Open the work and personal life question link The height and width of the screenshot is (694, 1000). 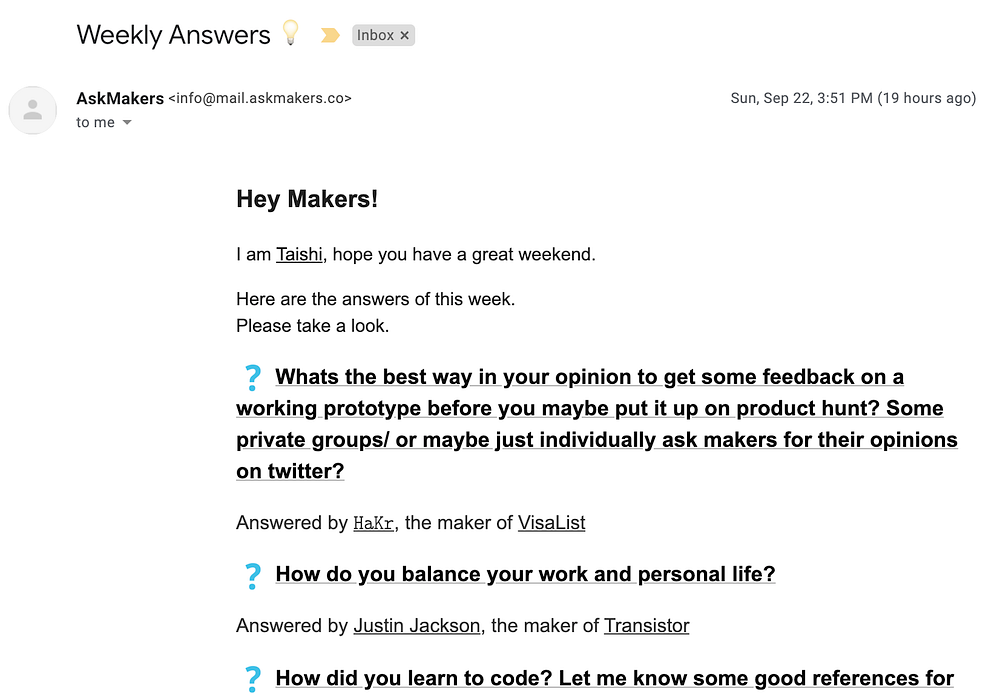[525, 574]
